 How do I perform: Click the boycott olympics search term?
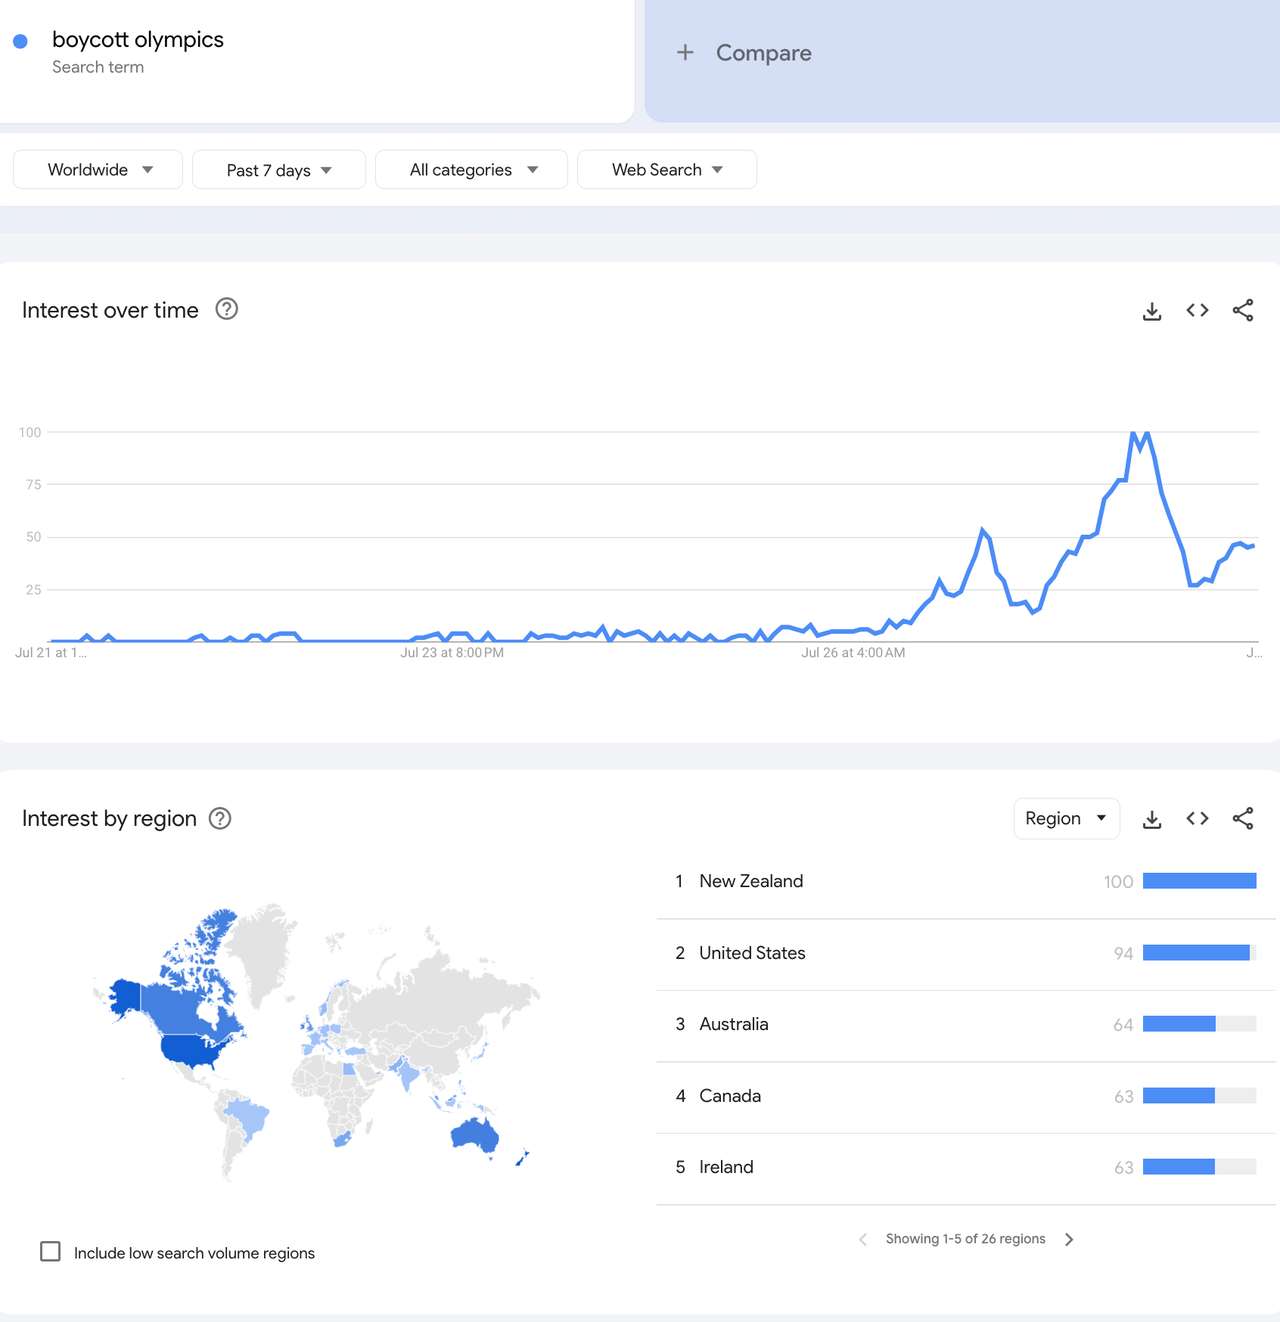[x=138, y=40]
